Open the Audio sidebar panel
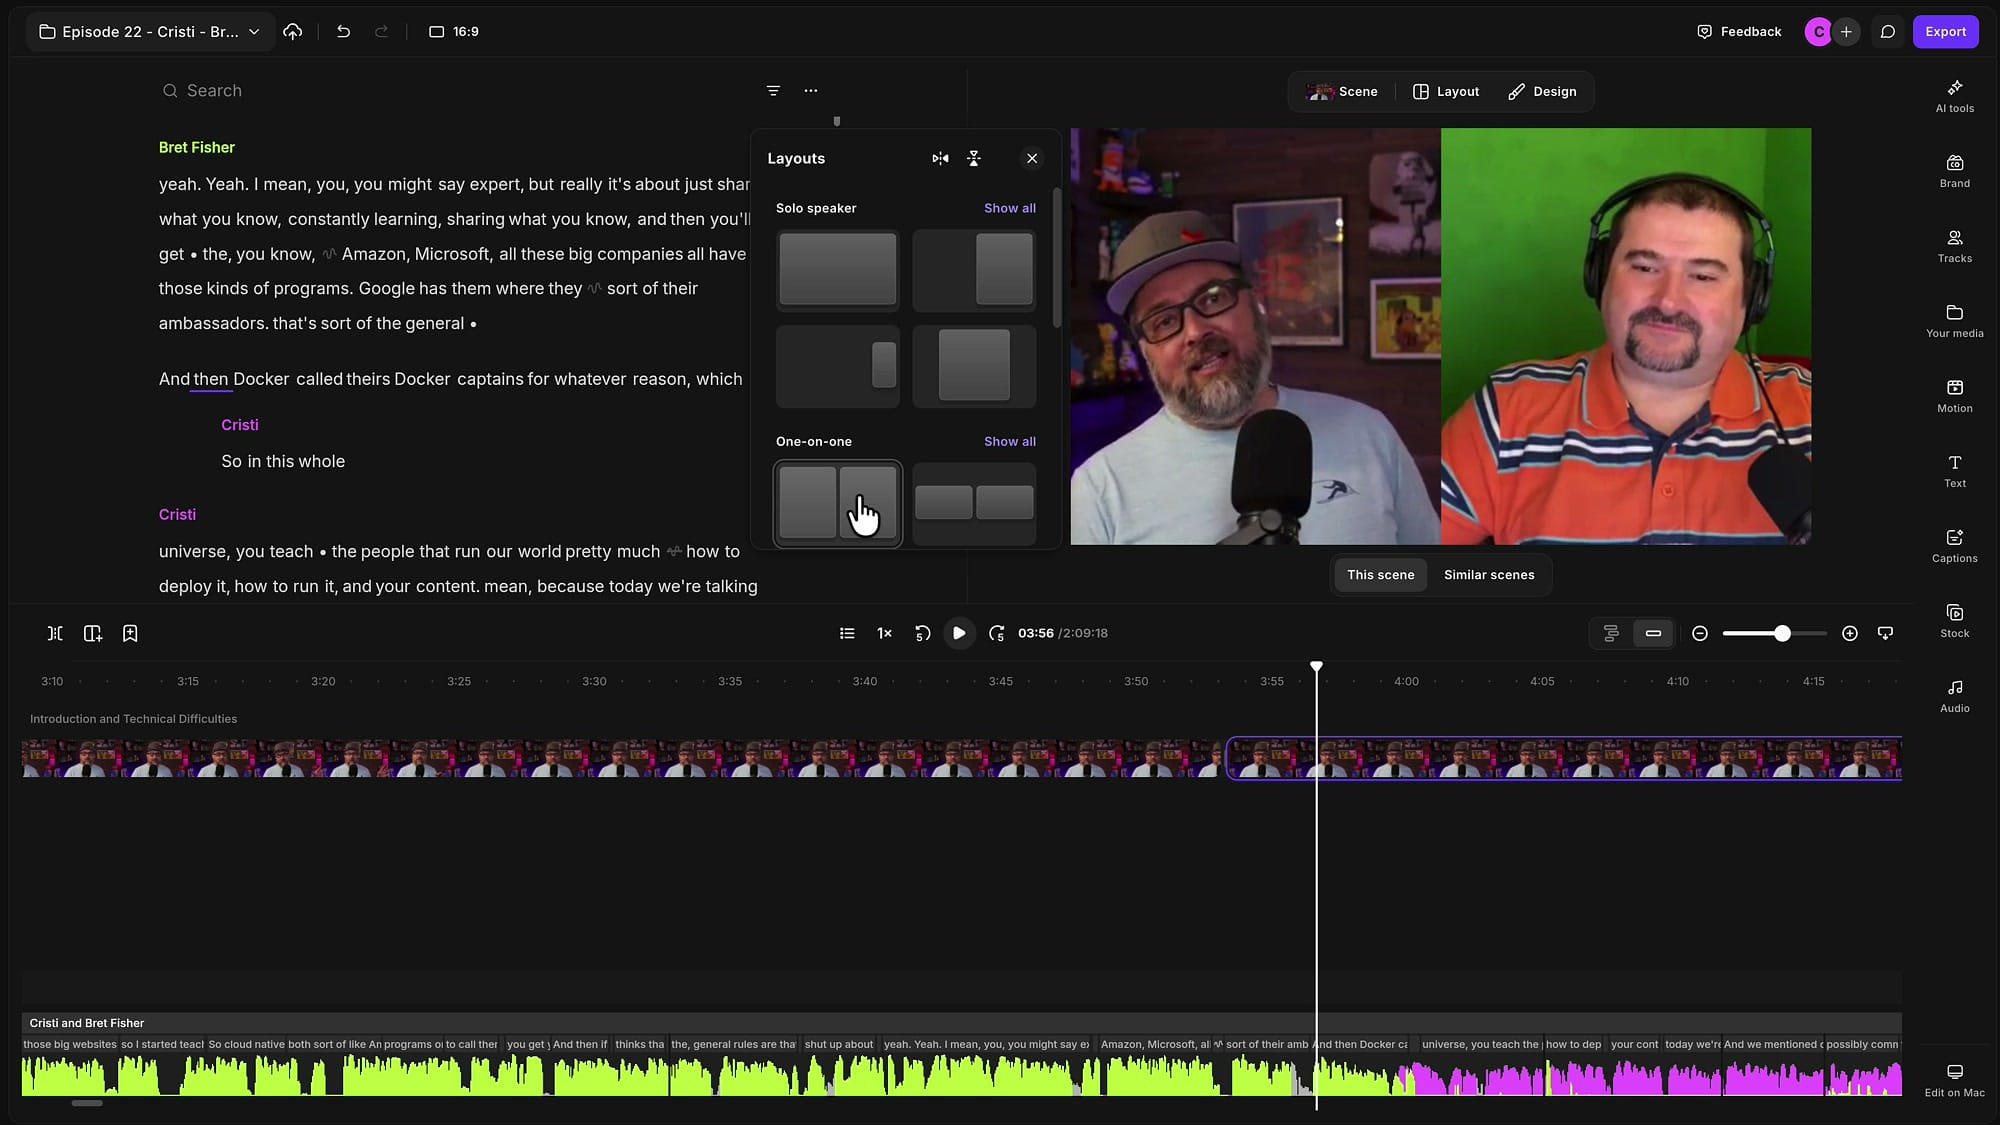Image resolution: width=2000 pixels, height=1125 pixels. tap(1954, 696)
